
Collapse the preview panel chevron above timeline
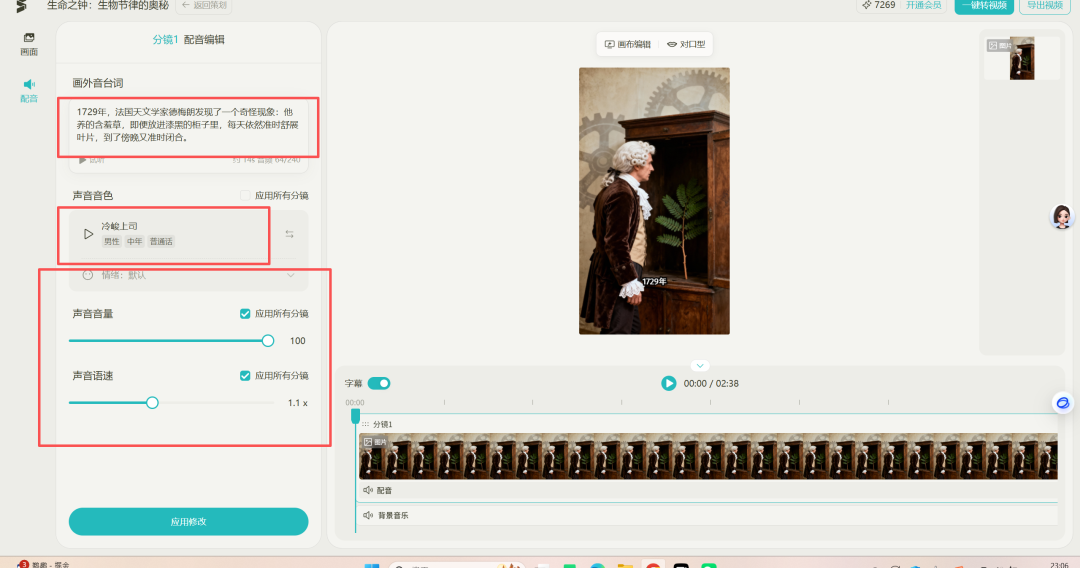(700, 365)
